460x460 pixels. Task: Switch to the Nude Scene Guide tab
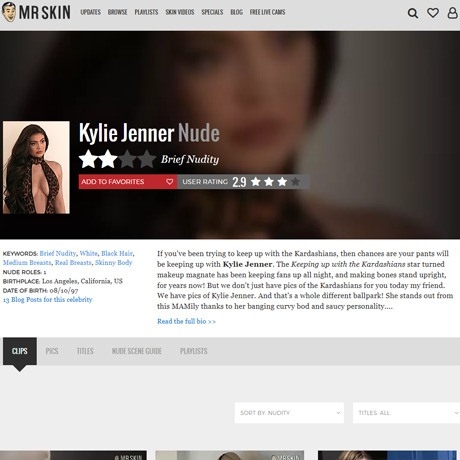137,351
